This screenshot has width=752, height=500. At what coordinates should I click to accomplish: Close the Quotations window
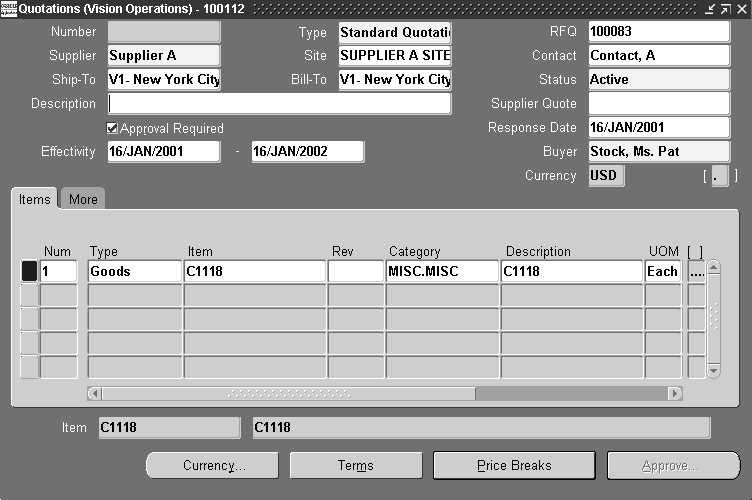[x=741, y=9]
